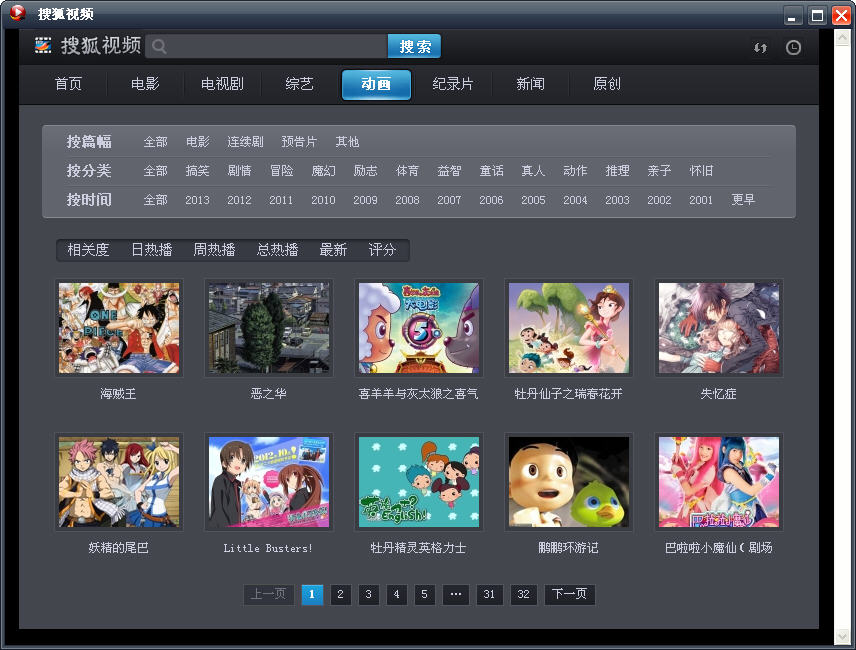Select the 动画 animation tab

376,85
